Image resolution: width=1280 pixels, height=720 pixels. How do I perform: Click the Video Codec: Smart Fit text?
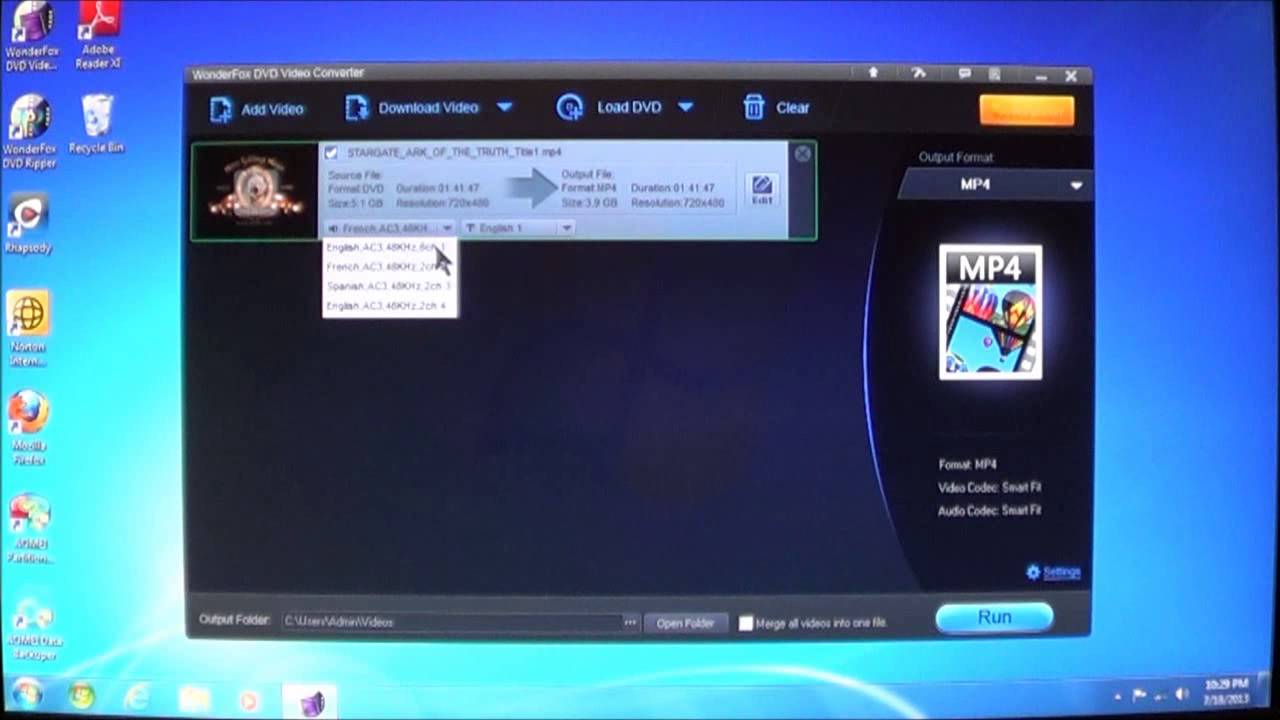[x=990, y=488]
